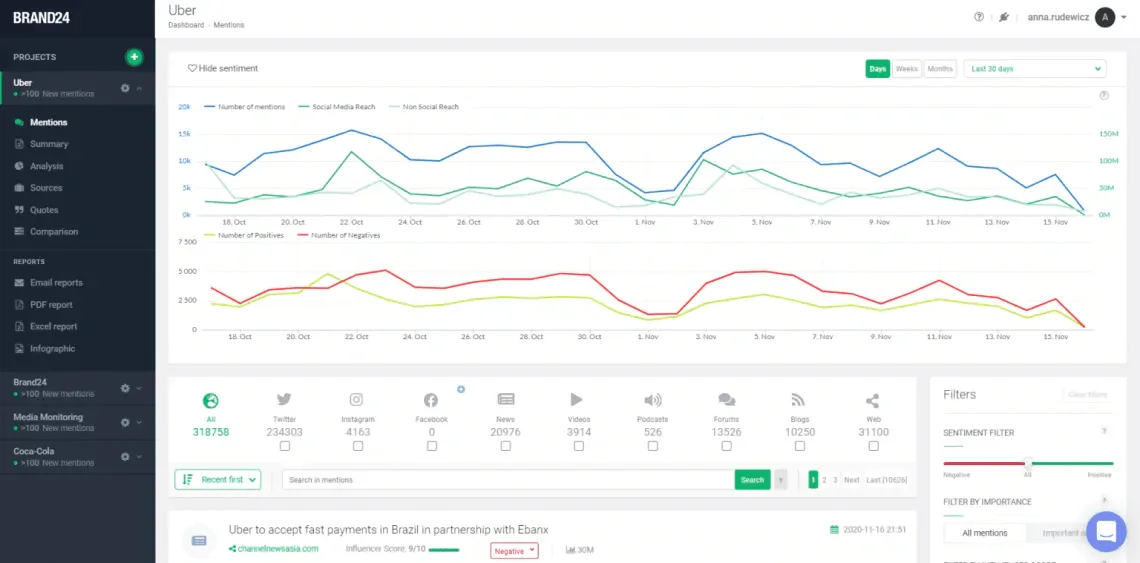Image resolution: width=1140 pixels, height=563 pixels.
Task: Open the Summary menu item in sidebar
Action: [x=49, y=144]
